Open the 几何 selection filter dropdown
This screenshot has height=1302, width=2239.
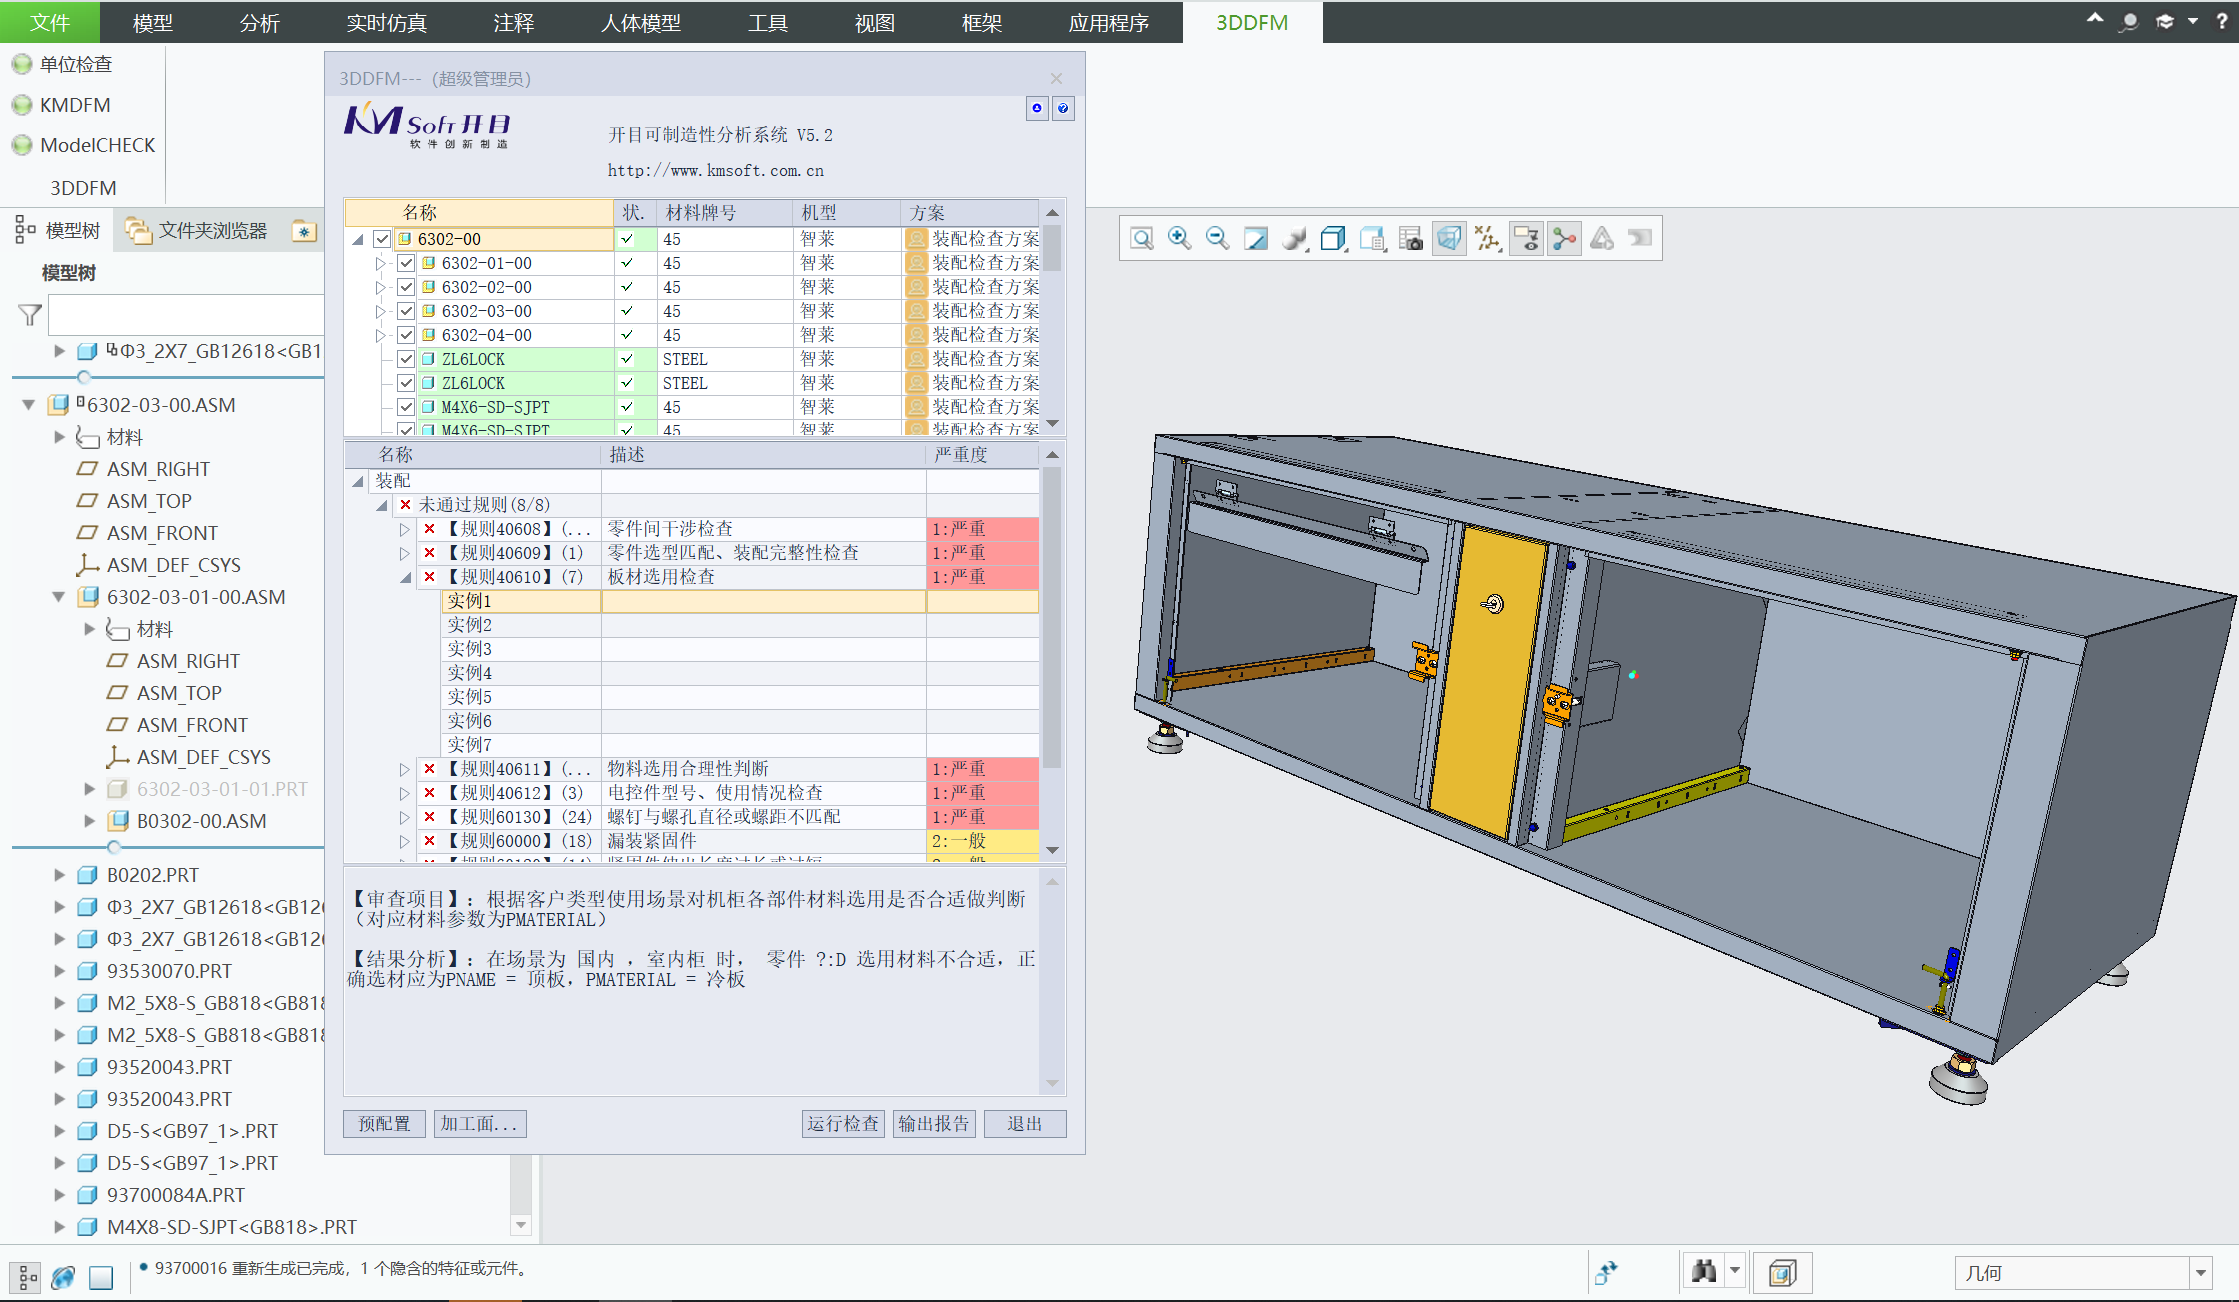coord(2201,1273)
